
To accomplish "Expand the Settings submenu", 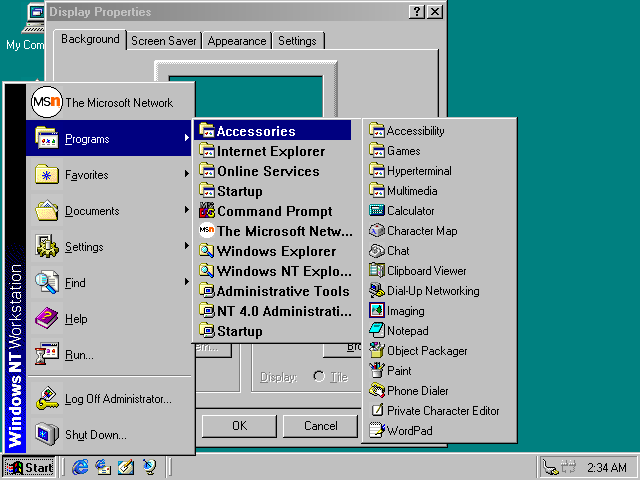I will pos(109,247).
